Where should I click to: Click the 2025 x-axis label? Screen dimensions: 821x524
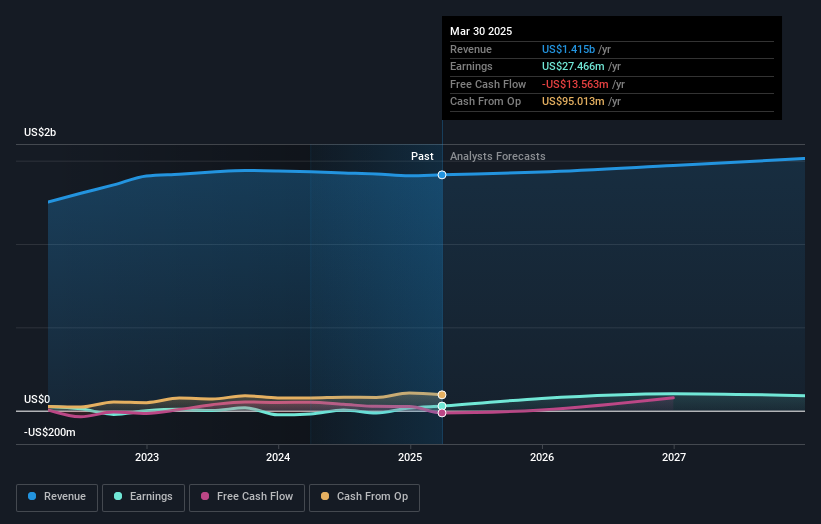coord(410,457)
